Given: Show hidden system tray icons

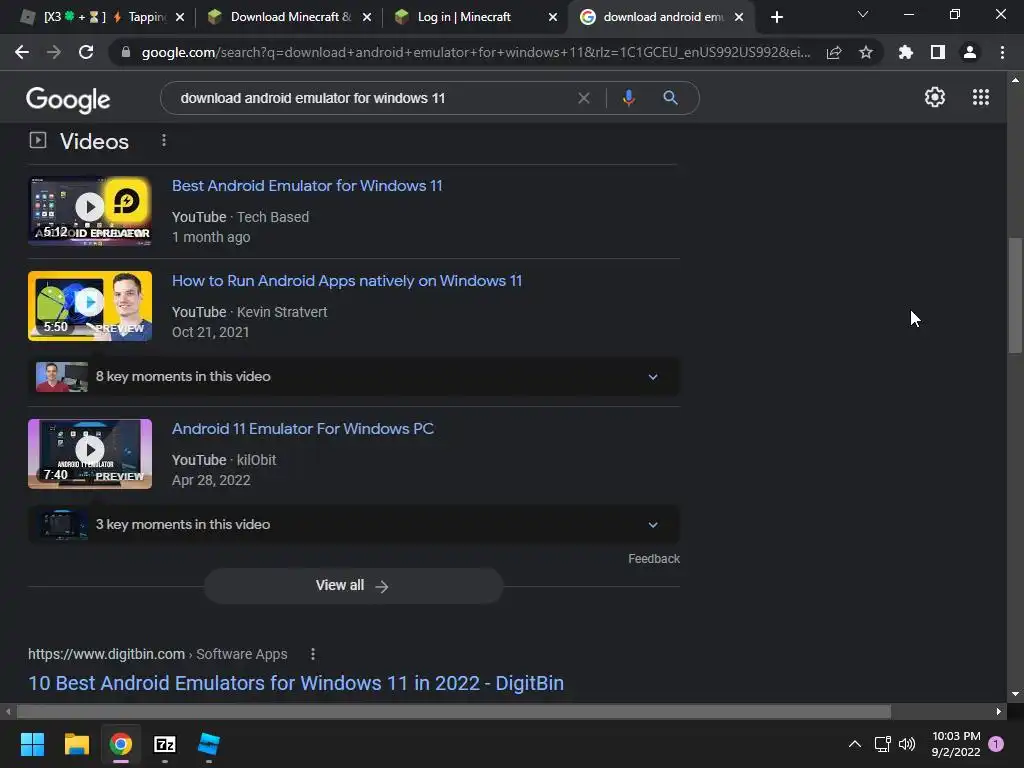Looking at the screenshot, I should (854, 744).
